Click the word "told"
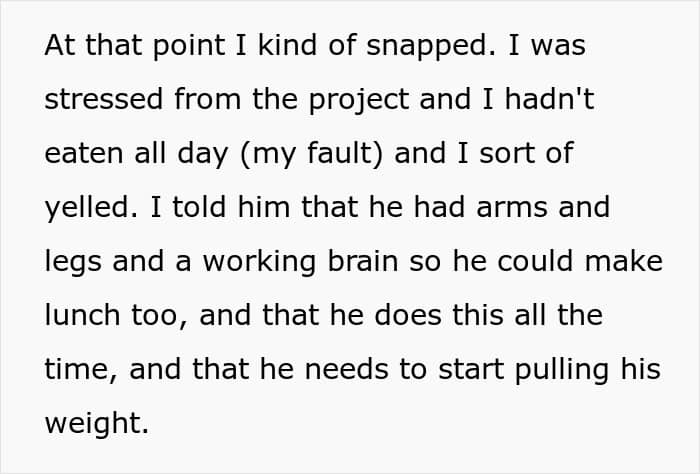This screenshot has height=474, width=700. click(199, 207)
